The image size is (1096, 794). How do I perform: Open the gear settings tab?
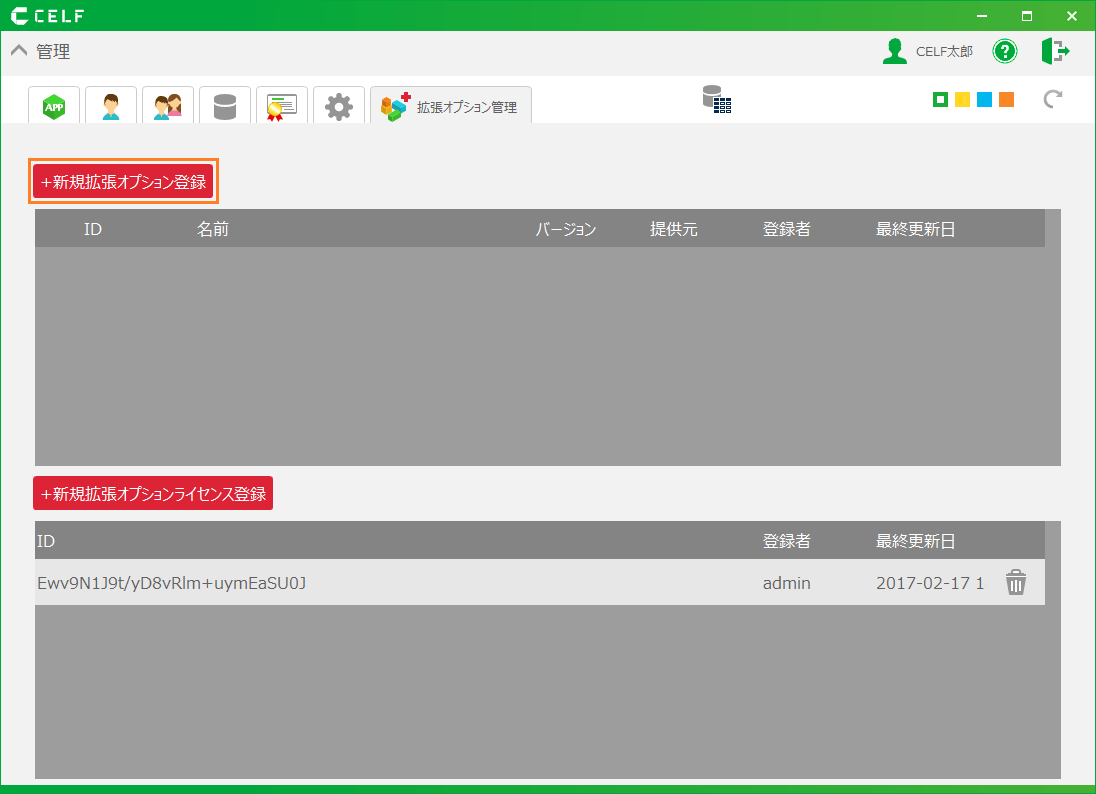pos(339,106)
